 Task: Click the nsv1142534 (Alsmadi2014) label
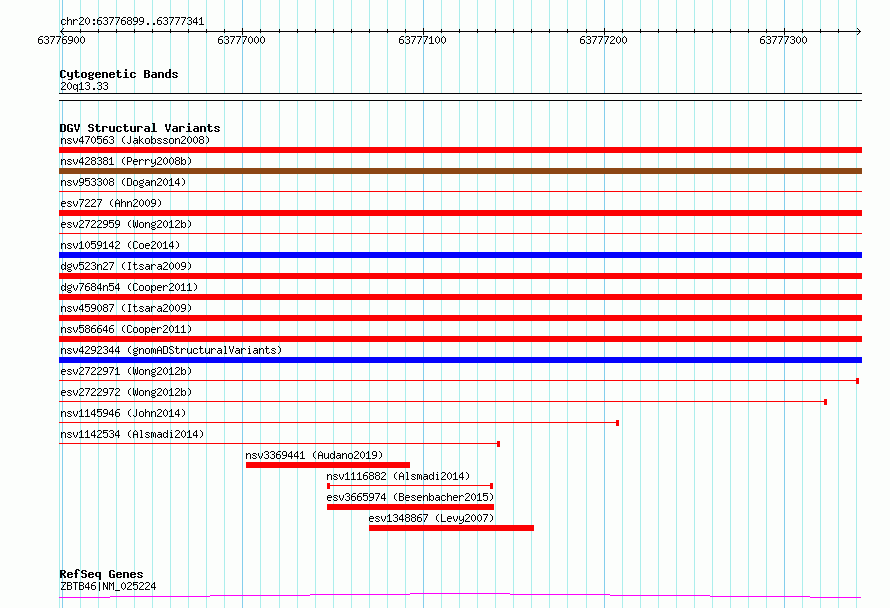point(132,434)
